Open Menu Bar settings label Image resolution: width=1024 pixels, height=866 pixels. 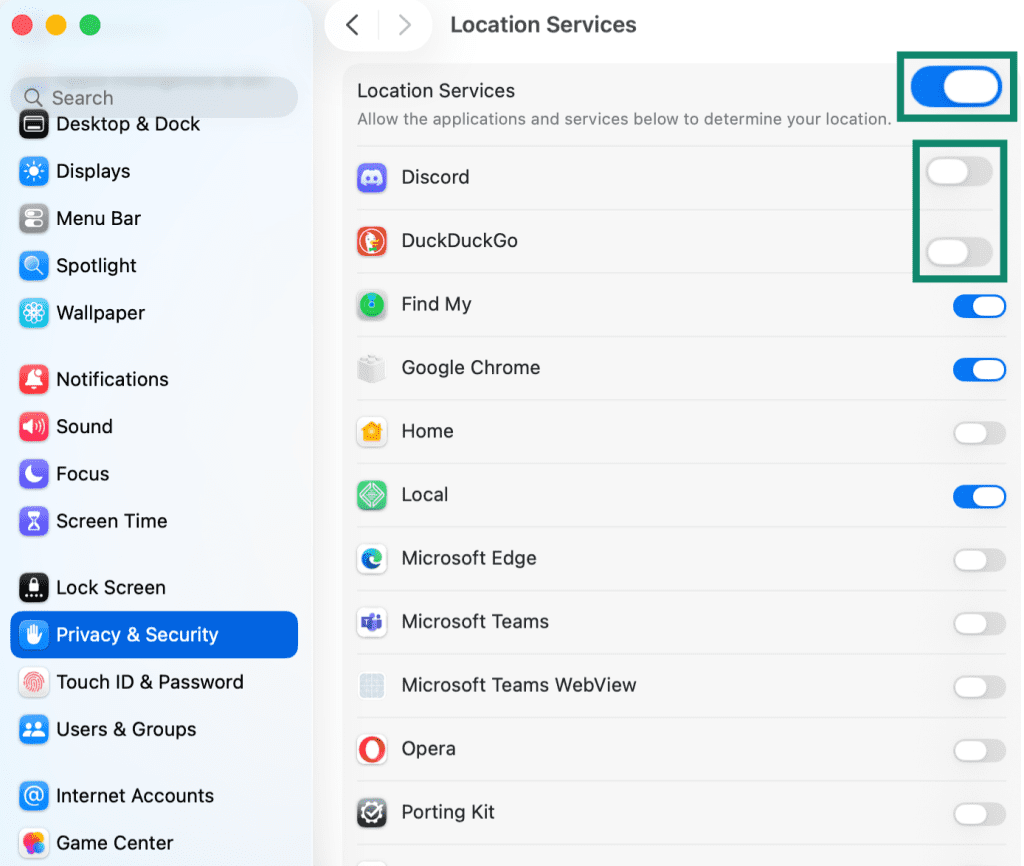[99, 219]
